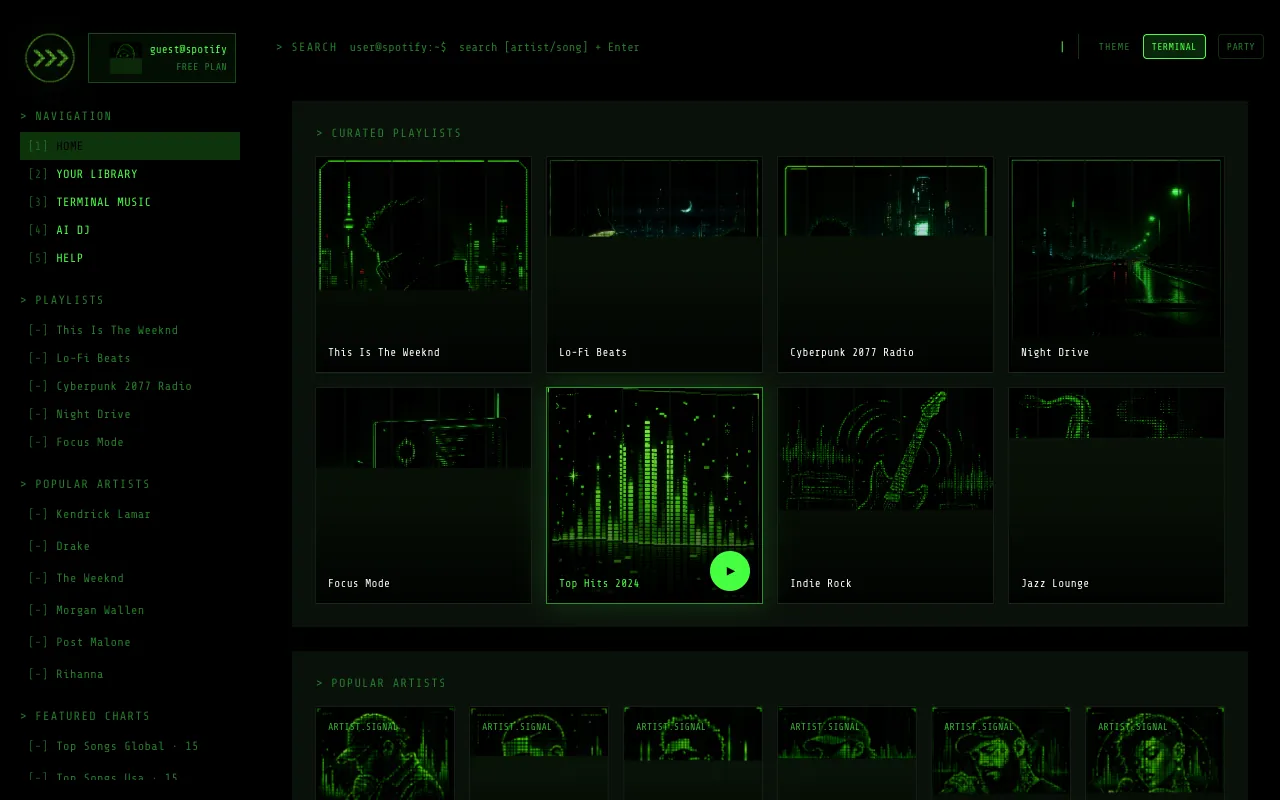This screenshot has width=1280, height=800.
Task: Collapse POPULAR ARTISTS sidebar section header
Action: pos(85,484)
